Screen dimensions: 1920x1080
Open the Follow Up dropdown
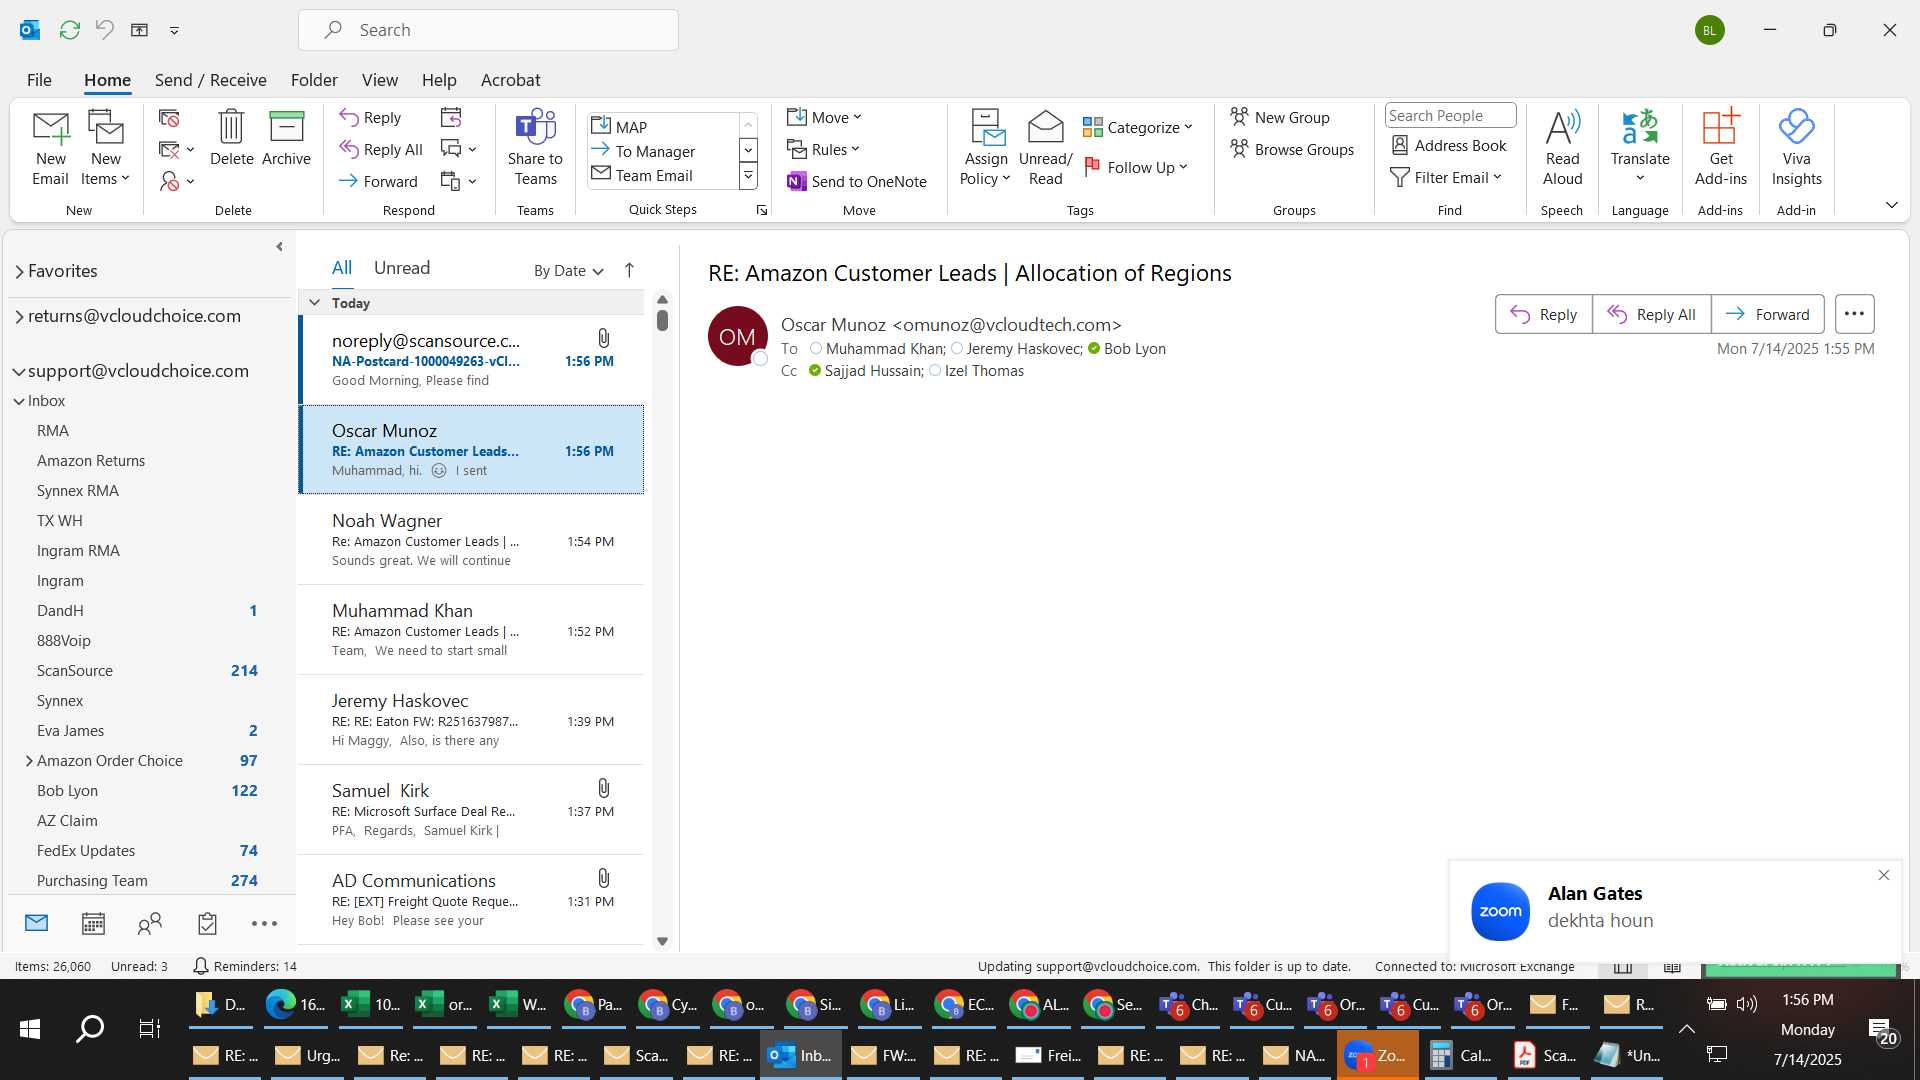click(1135, 167)
